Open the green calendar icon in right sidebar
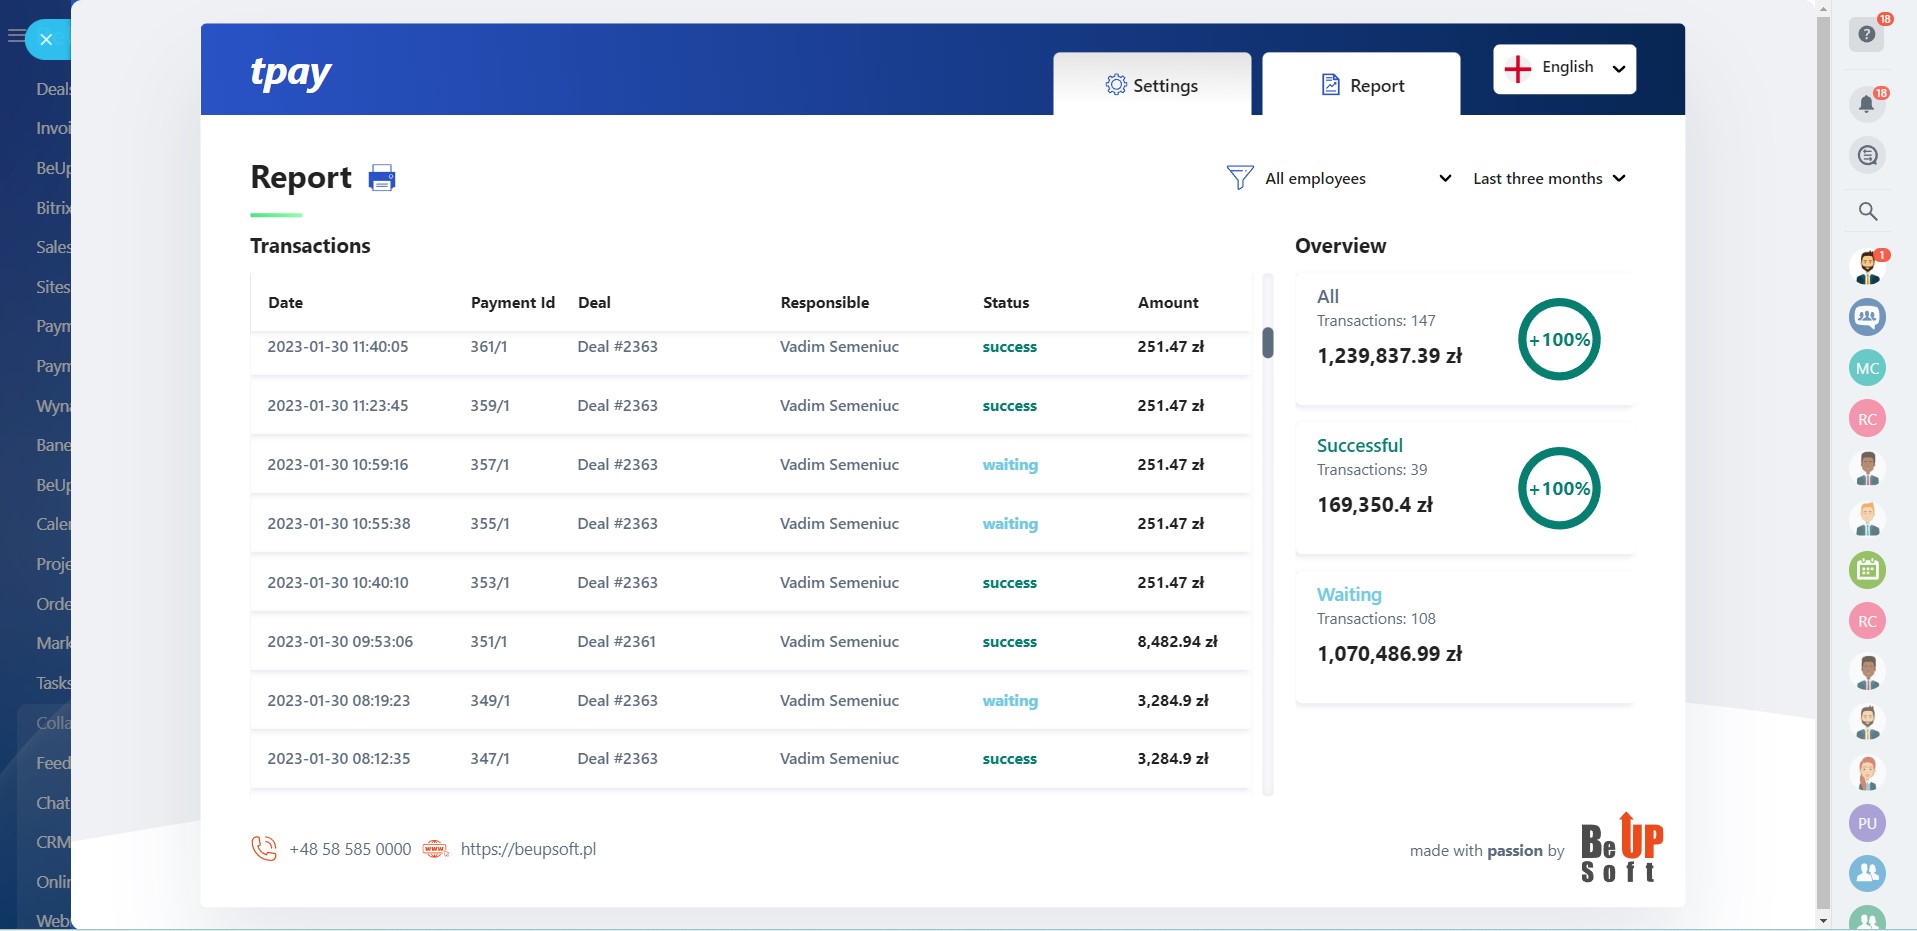 point(1867,570)
